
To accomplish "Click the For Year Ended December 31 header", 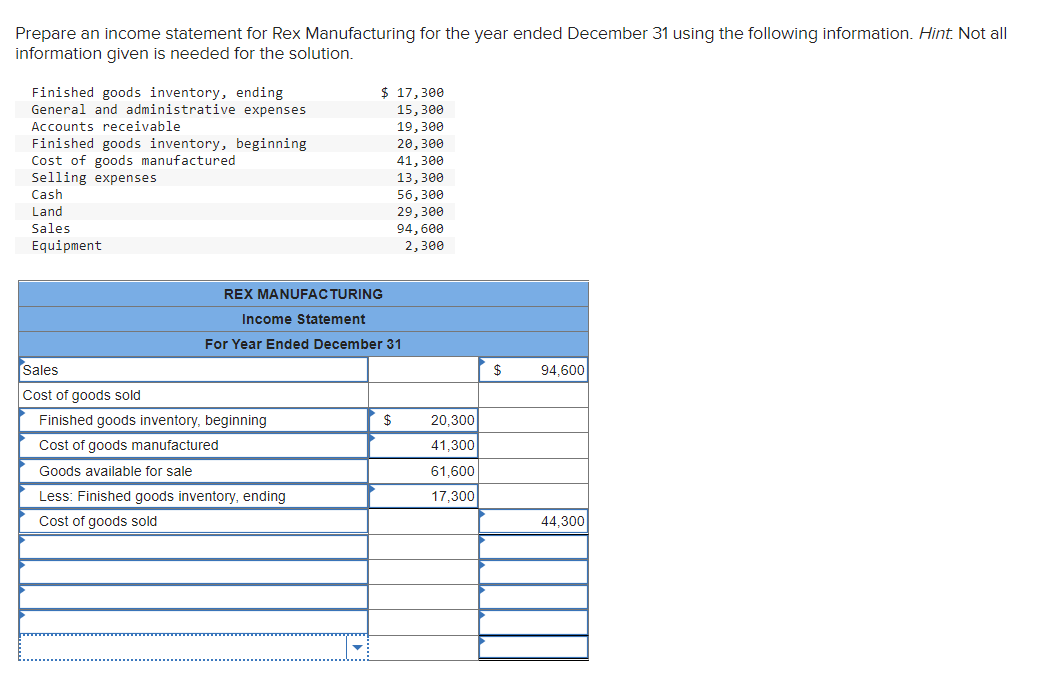I will pyautogui.click(x=303, y=344).
